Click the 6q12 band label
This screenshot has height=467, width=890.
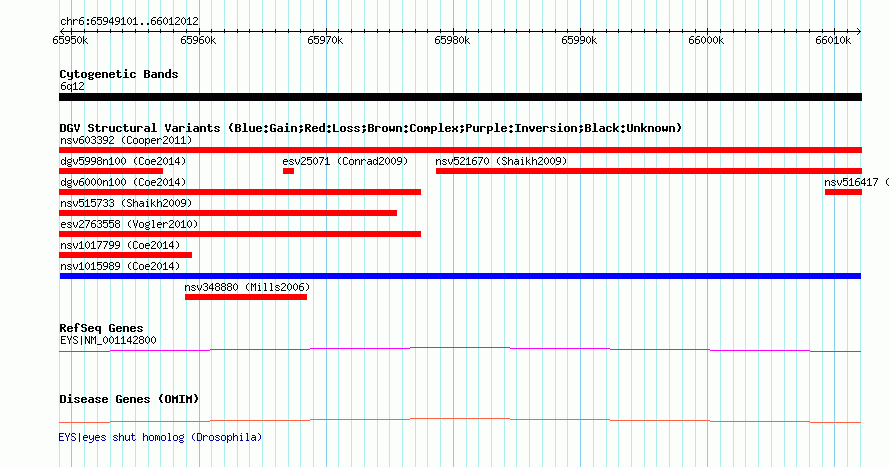72,87
